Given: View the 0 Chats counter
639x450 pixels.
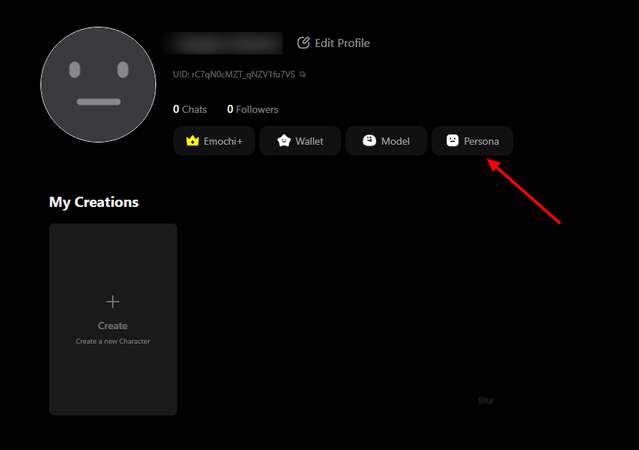Looking at the screenshot, I should tap(190, 109).
